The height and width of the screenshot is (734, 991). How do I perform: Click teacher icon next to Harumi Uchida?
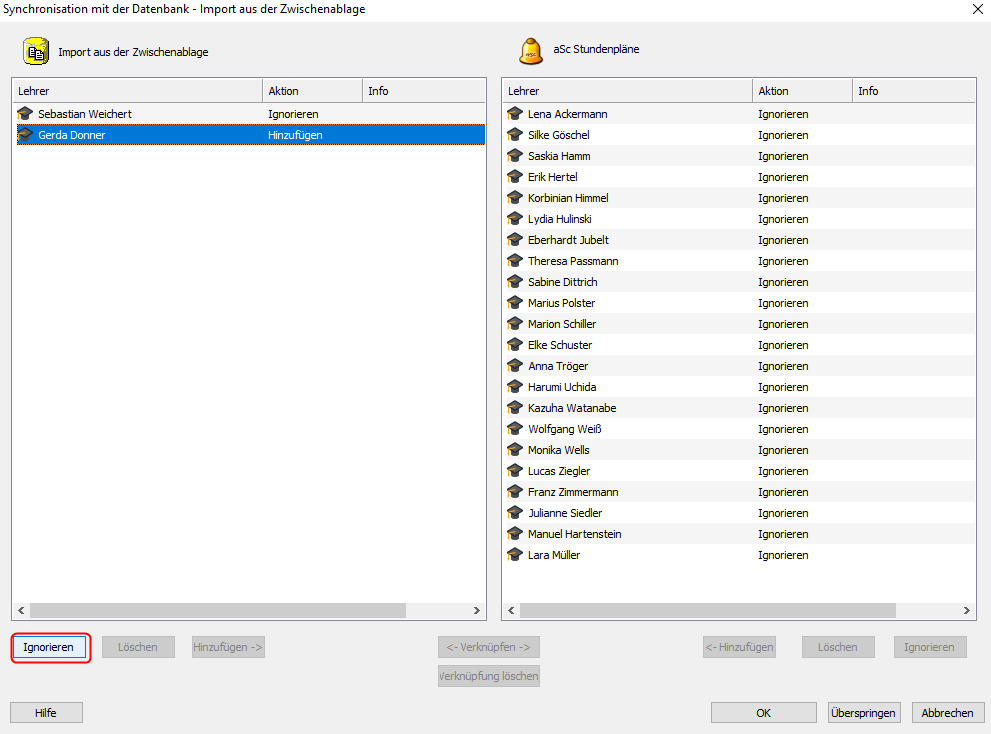click(515, 387)
